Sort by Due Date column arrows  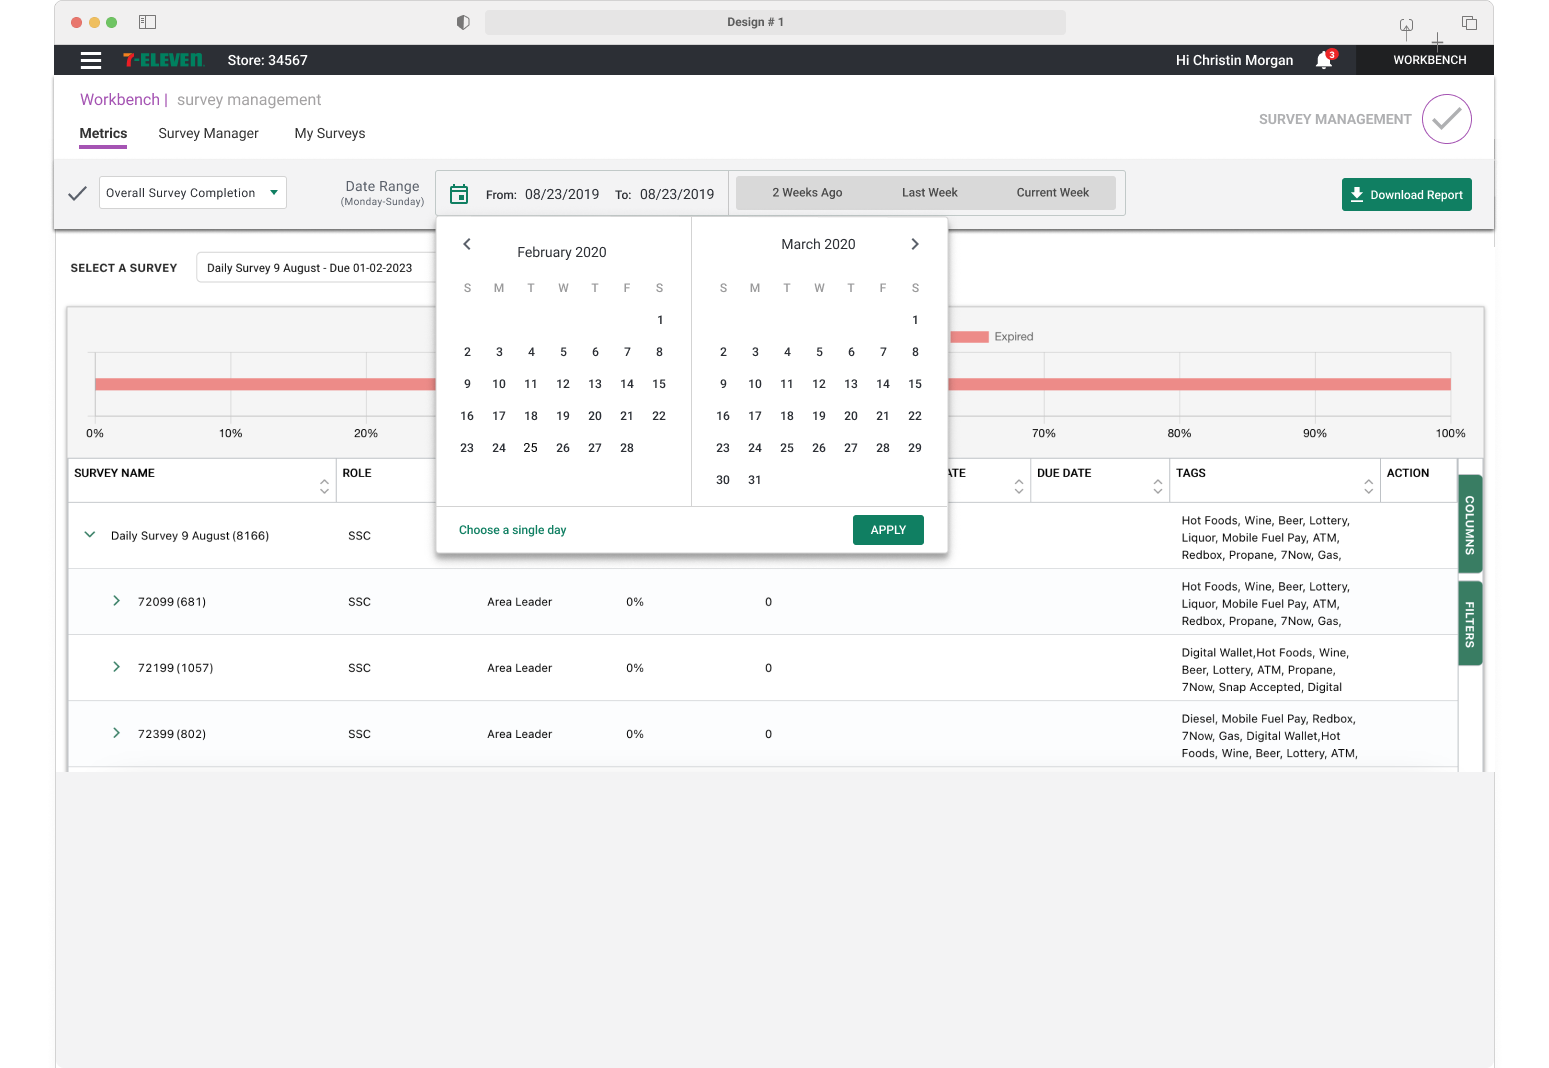pos(1157,486)
